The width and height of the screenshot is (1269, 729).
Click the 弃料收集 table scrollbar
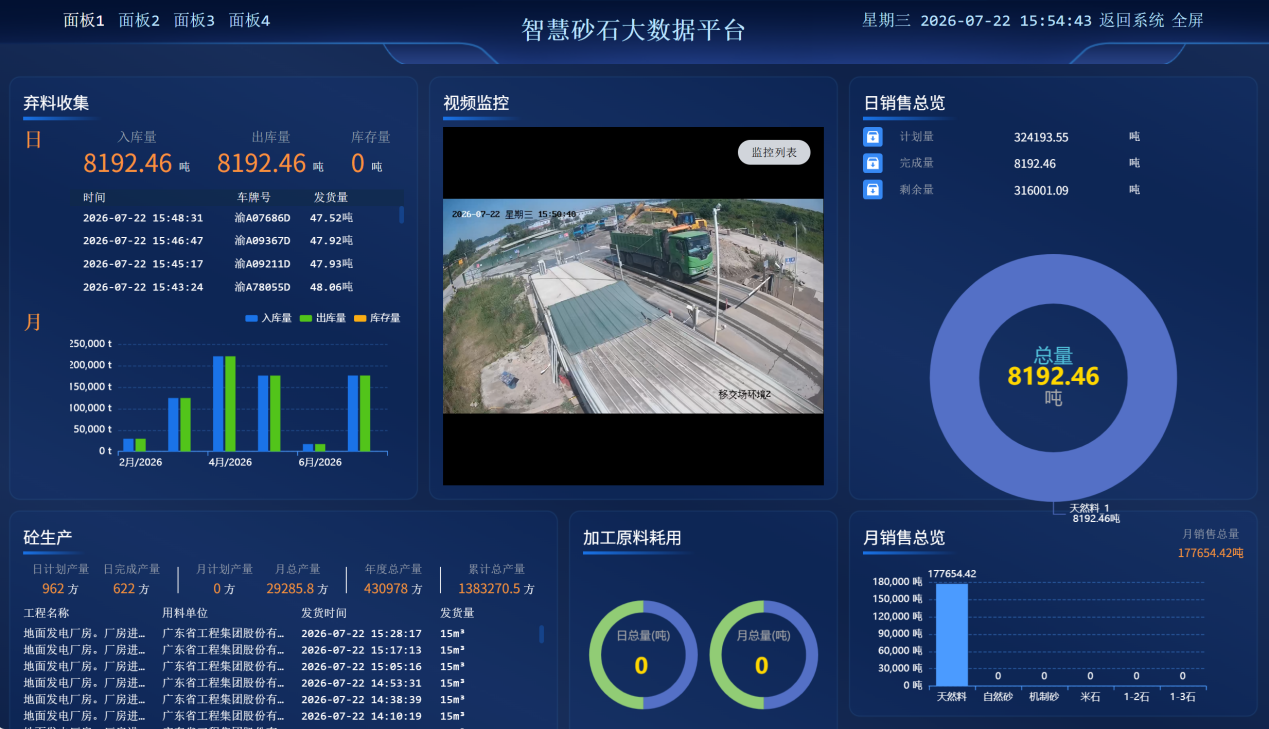[402, 214]
